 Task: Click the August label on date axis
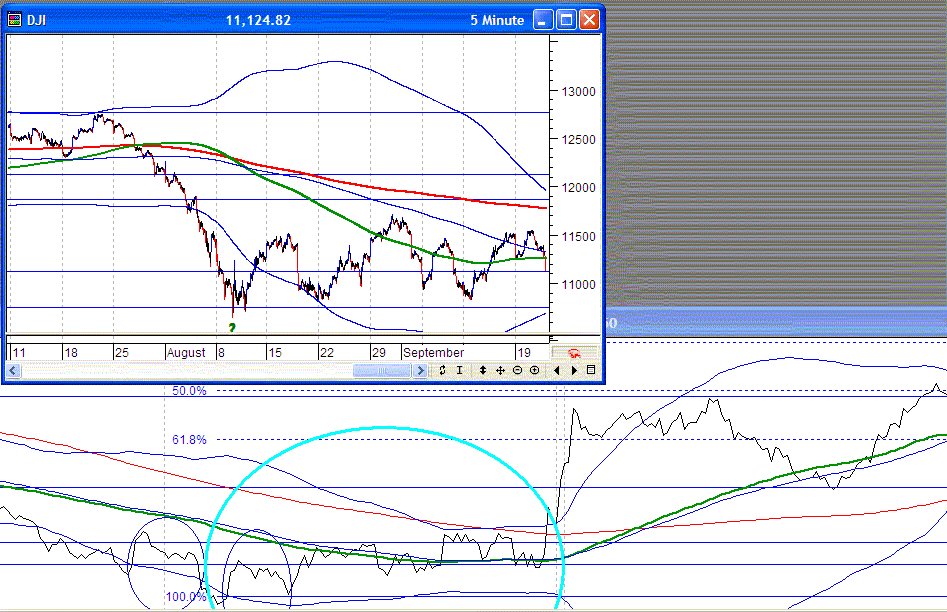pos(186,353)
